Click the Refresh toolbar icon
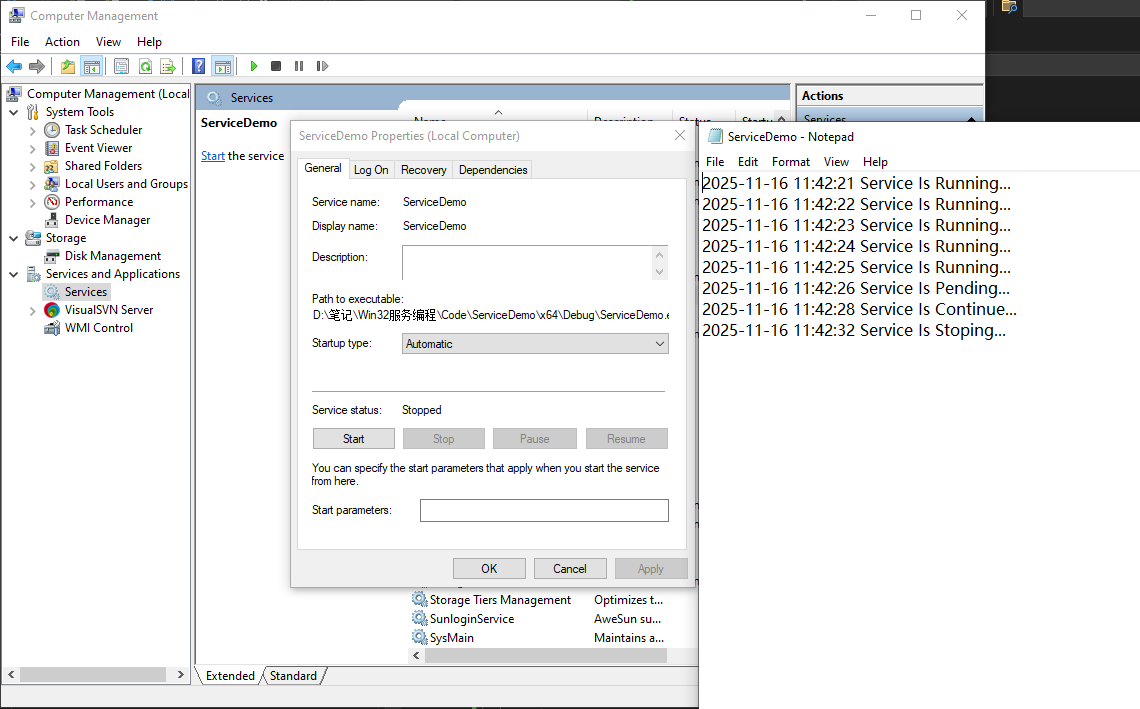The image size is (1140, 709). click(145, 66)
